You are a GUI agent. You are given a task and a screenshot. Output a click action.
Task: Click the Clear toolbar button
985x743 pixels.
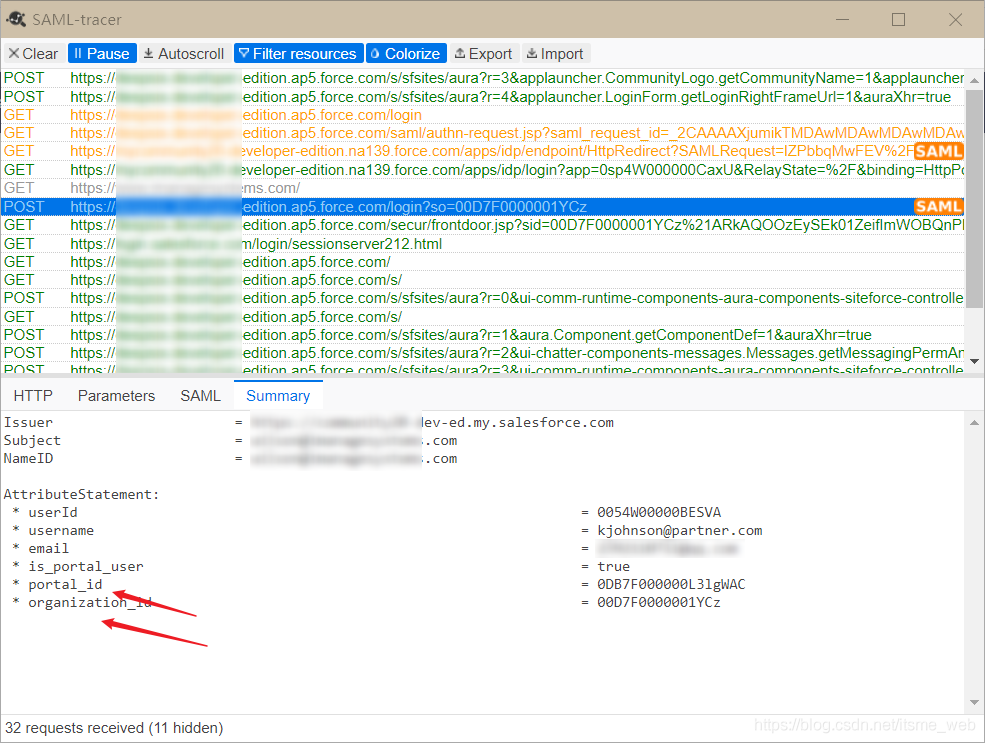pos(33,54)
